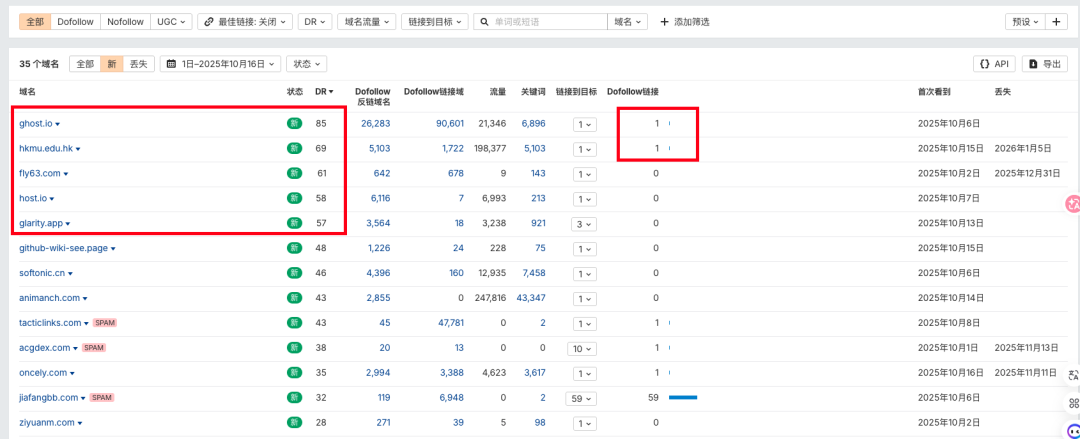The image size is (1080, 439).
Task: Open the 预设 presets dropdown
Action: click(x=1025, y=22)
